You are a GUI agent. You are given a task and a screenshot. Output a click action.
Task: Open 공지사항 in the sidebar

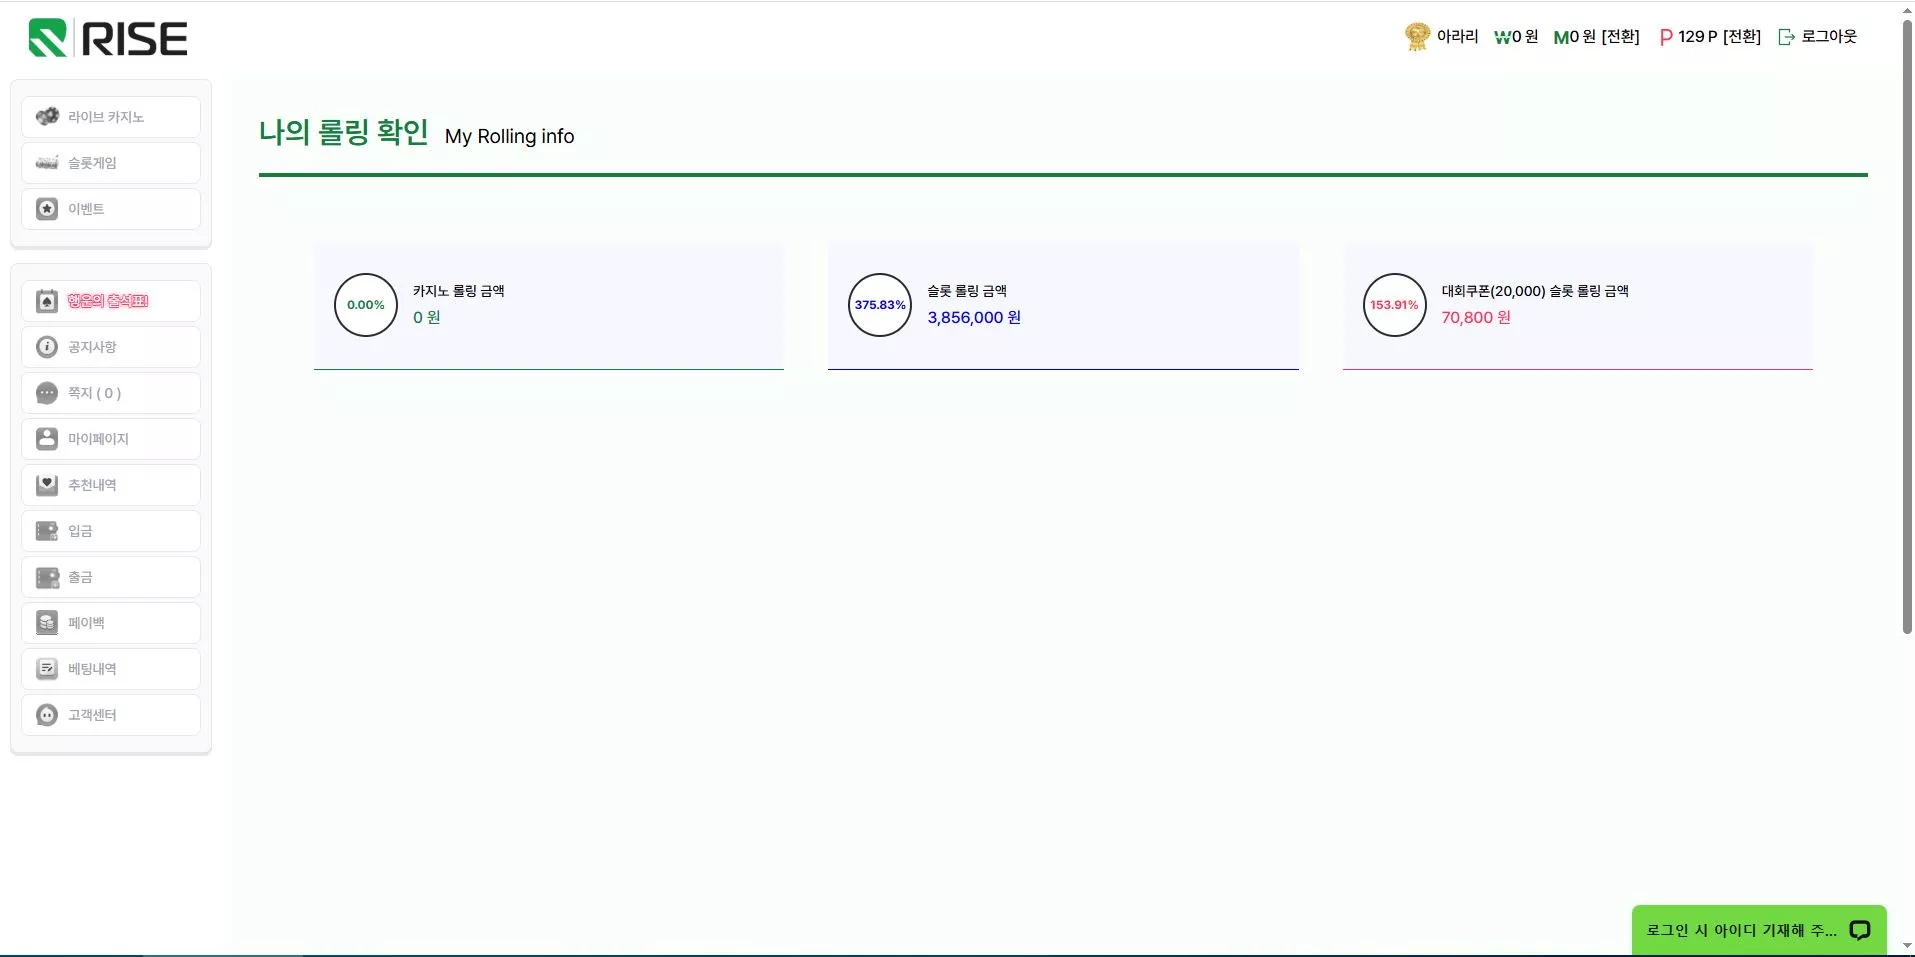pyautogui.click(x=111, y=347)
